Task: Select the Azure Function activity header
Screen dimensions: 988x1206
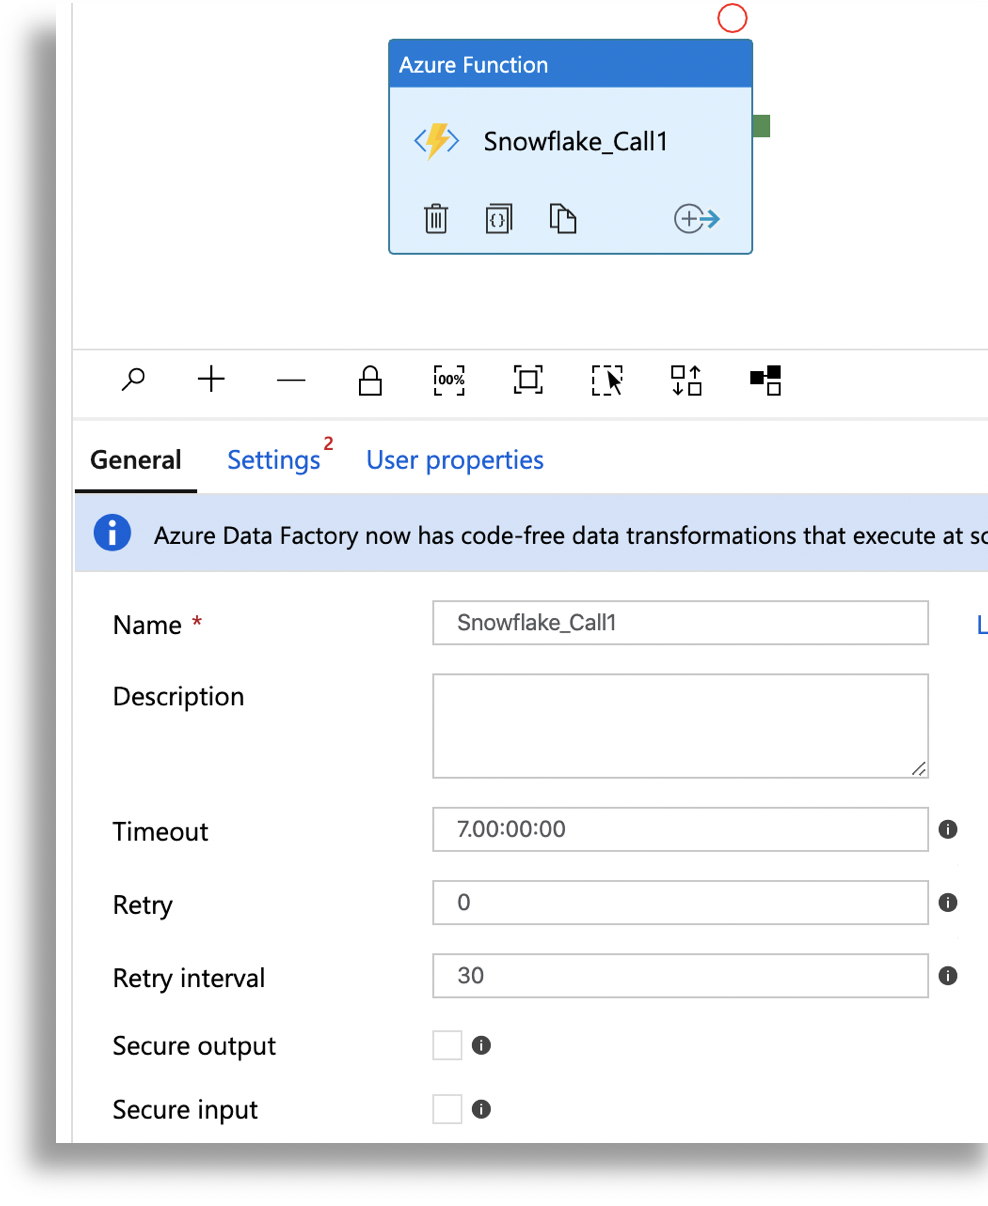Action: pos(570,65)
